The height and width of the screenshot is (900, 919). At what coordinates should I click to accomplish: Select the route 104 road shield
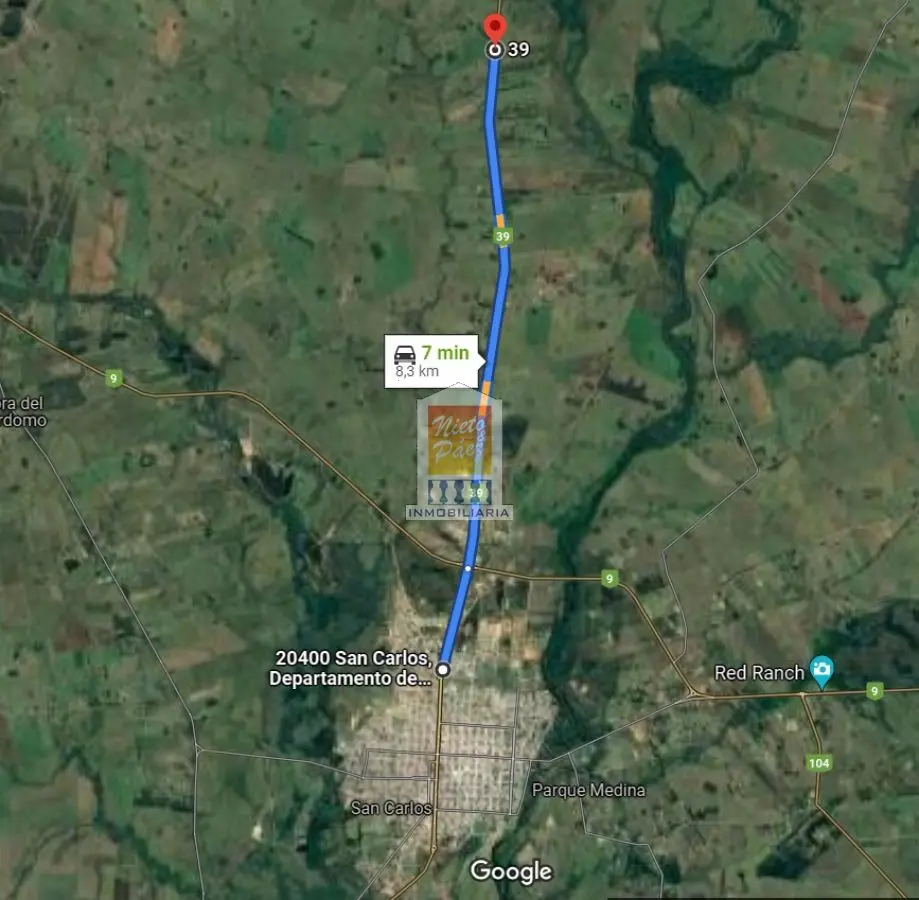pos(819,763)
